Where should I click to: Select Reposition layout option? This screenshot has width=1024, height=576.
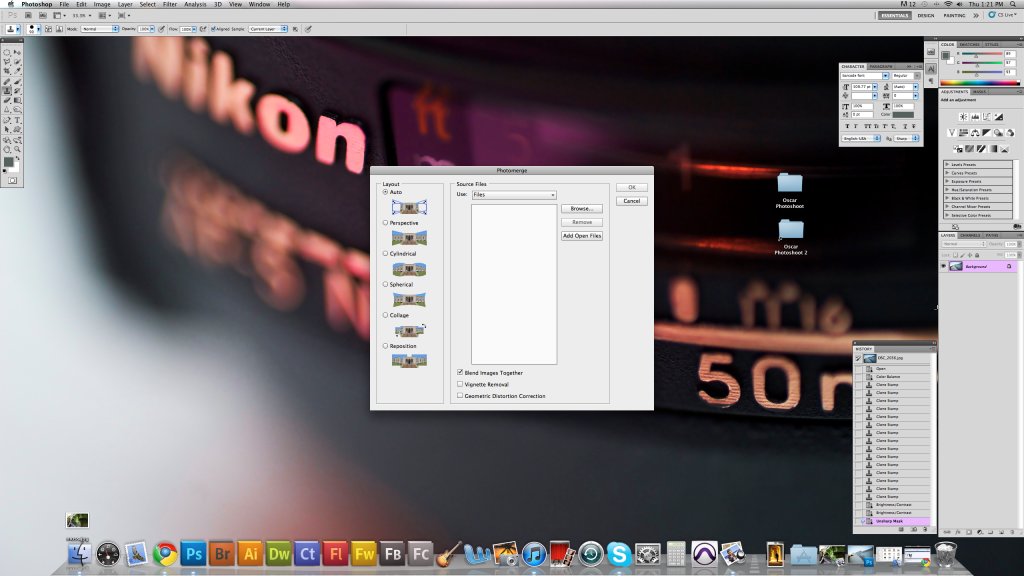(385, 345)
